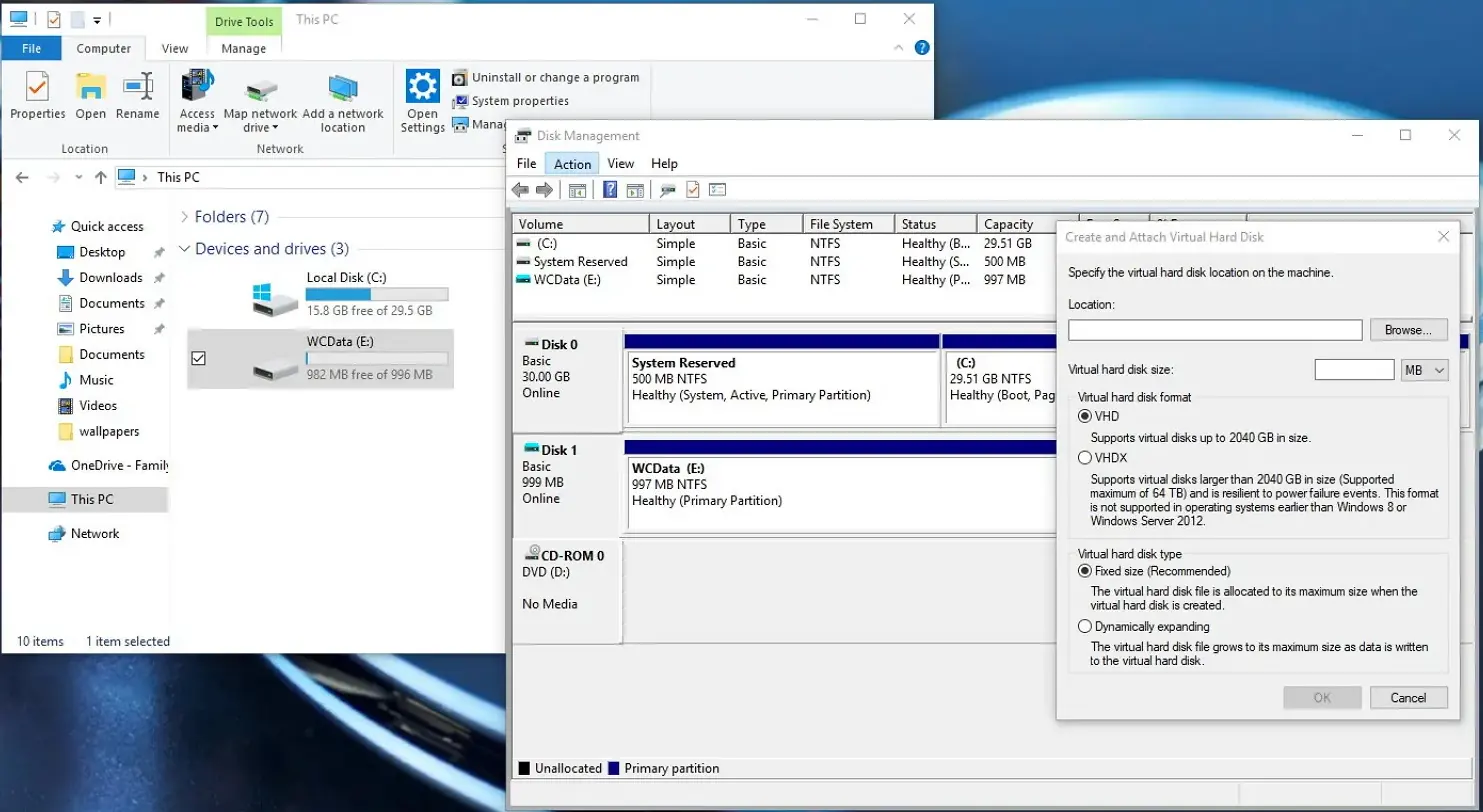This screenshot has width=1483, height=812.
Task: Switch to Computer tab in Explorer ribbon
Action: click(104, 48)
